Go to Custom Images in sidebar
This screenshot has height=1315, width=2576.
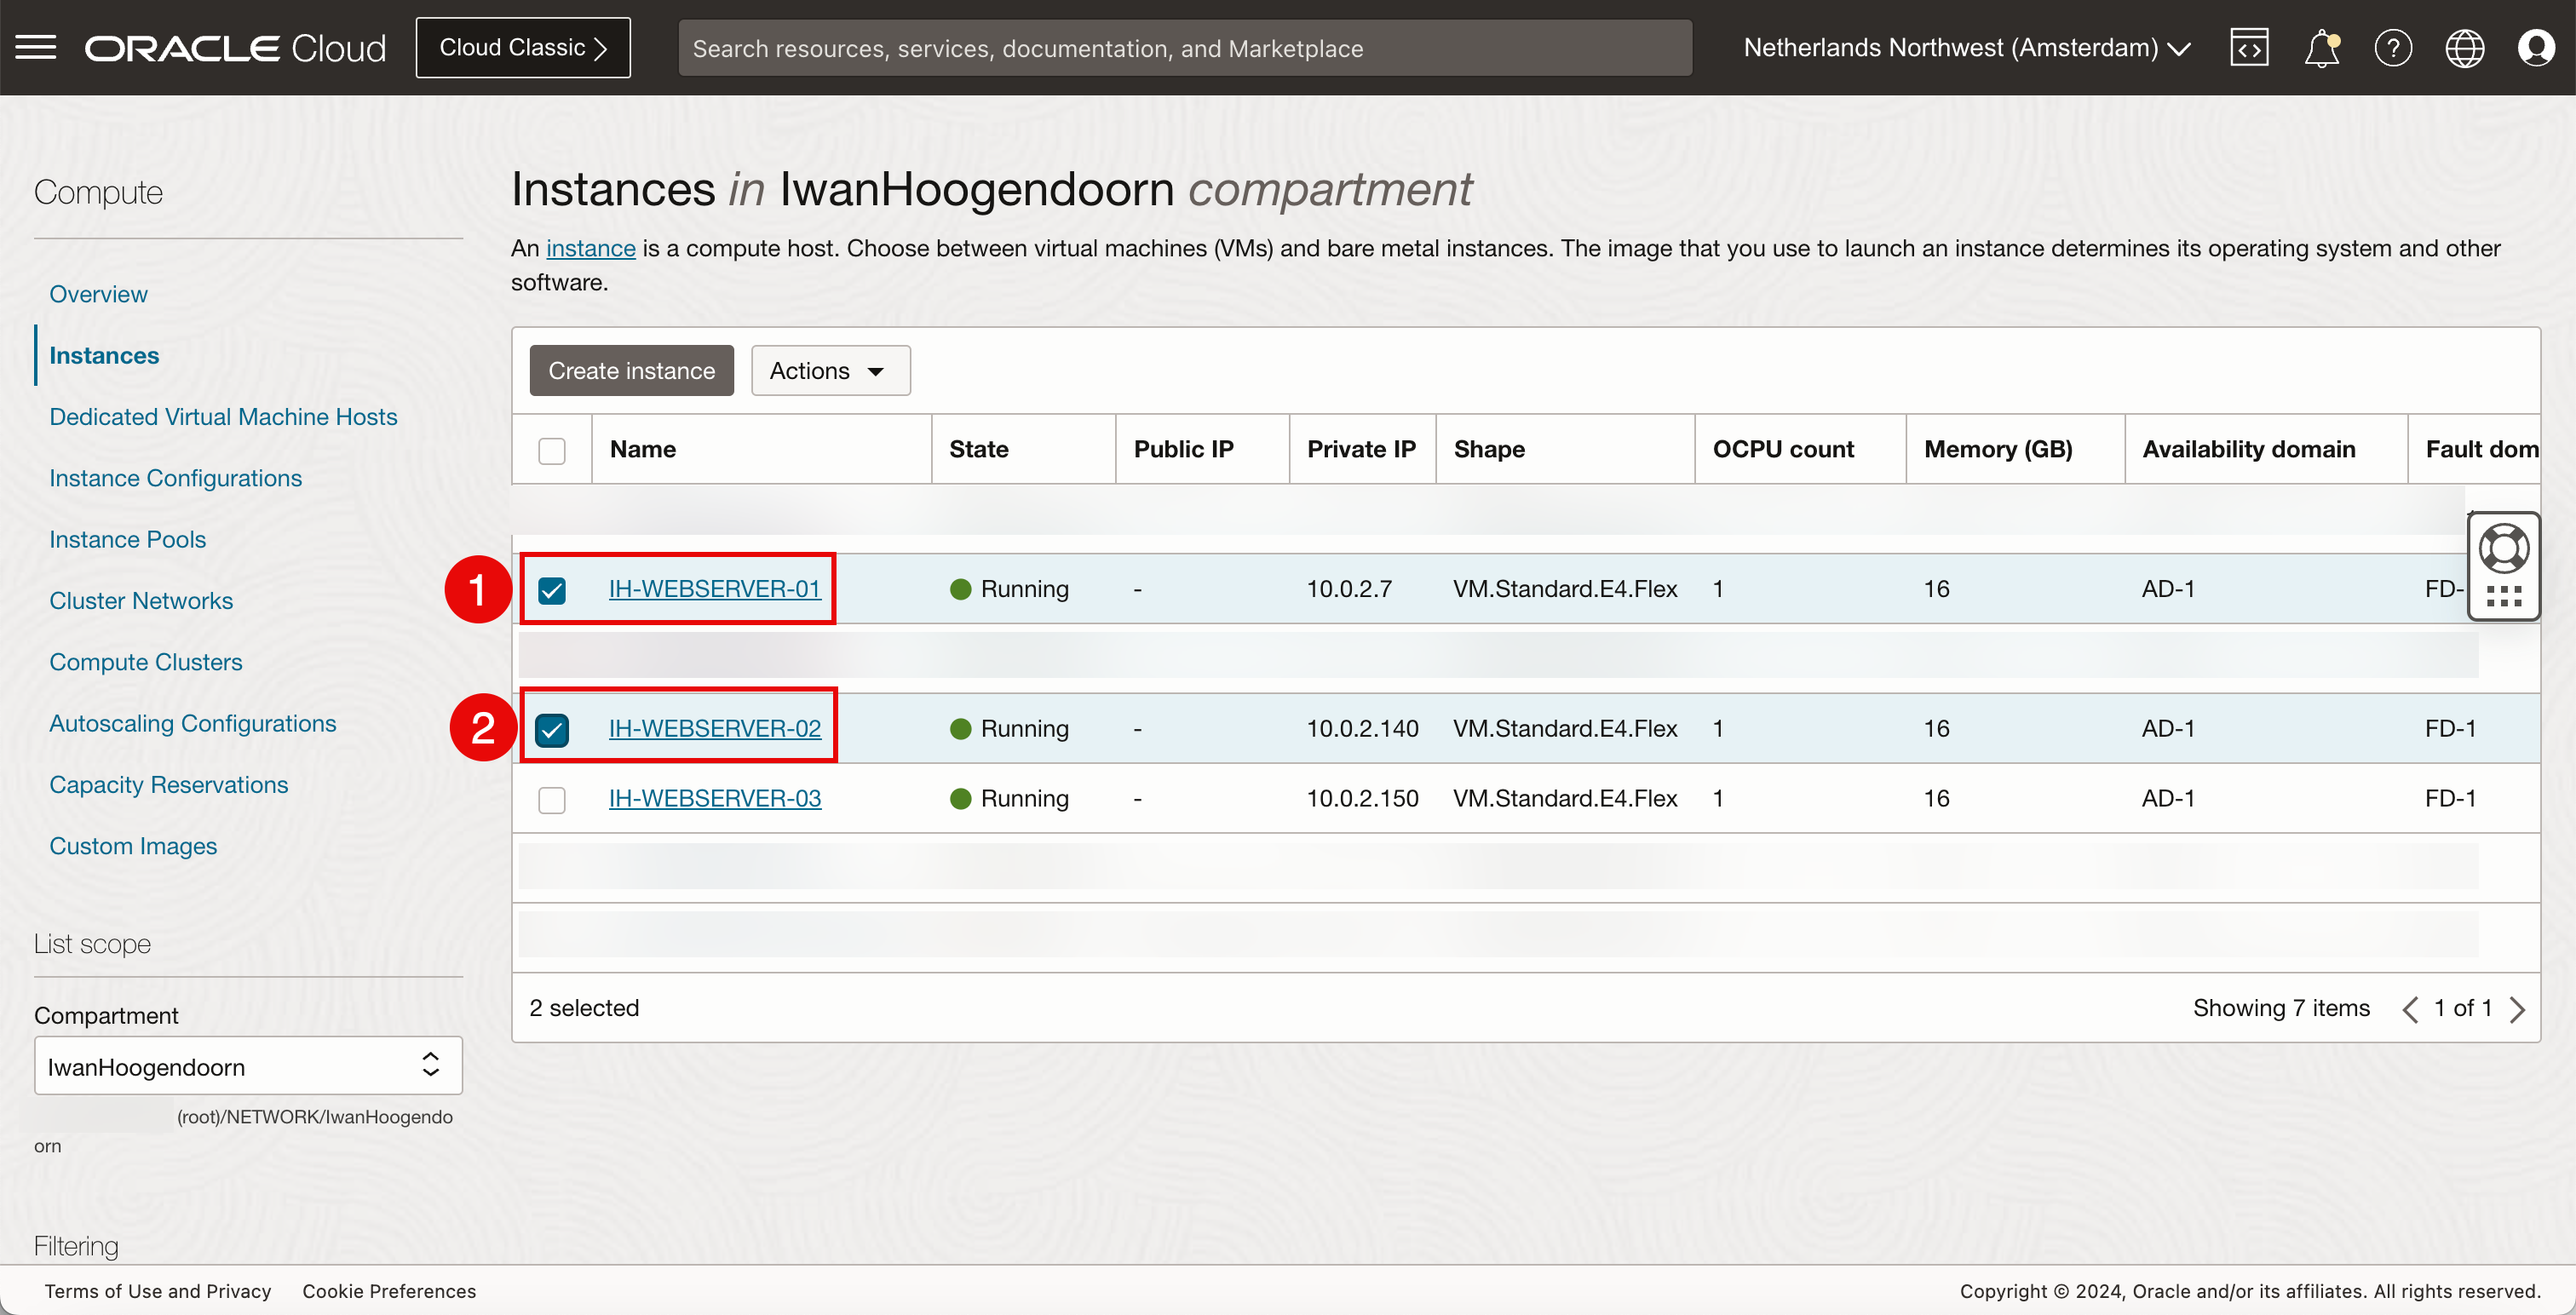[133, 846]
